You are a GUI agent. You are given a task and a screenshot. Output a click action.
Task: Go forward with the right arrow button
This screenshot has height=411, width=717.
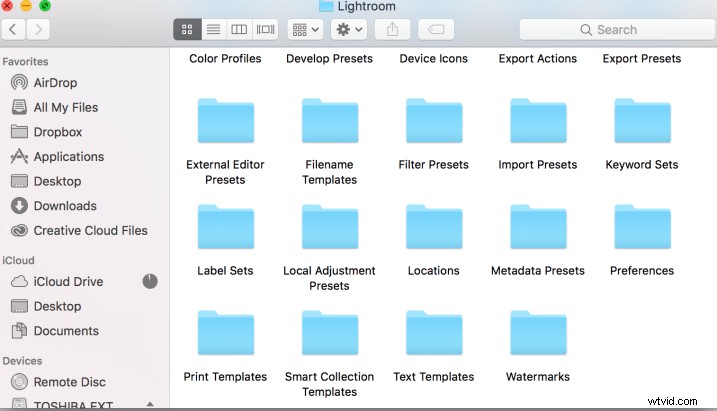[38, 30]
